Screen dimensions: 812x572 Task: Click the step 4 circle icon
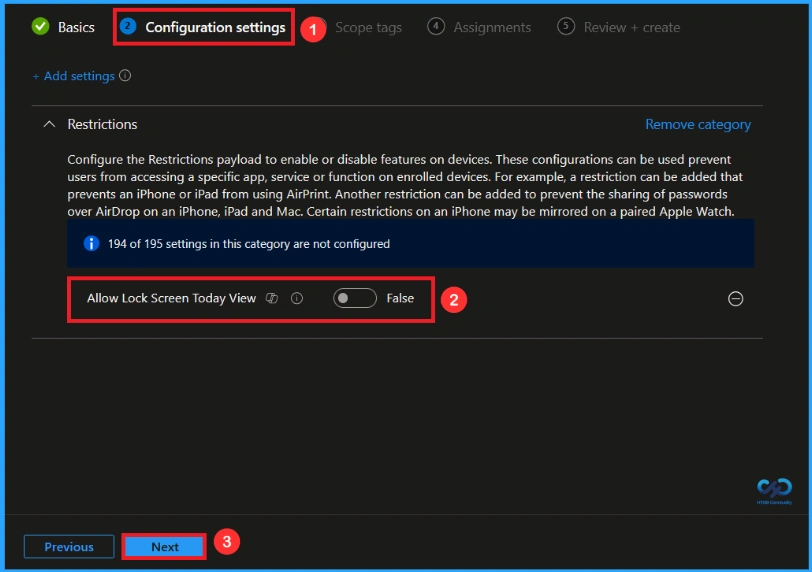[436, 26]
